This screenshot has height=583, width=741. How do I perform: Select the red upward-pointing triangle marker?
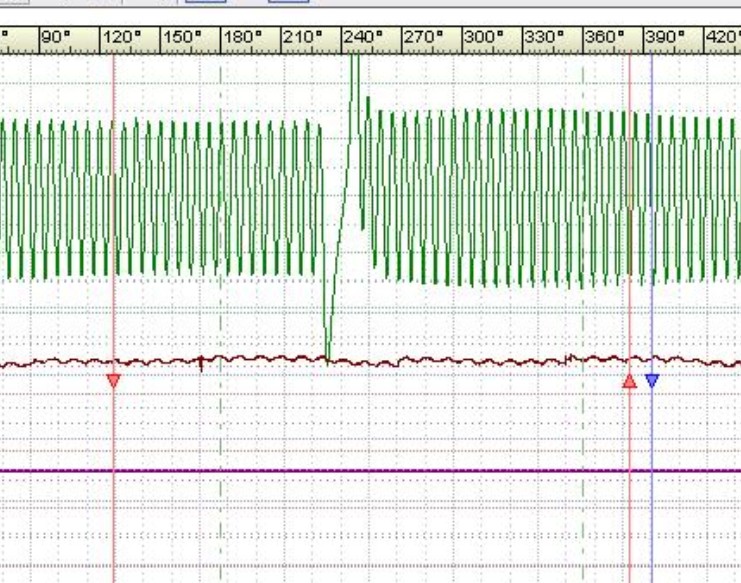click(629, 381)
